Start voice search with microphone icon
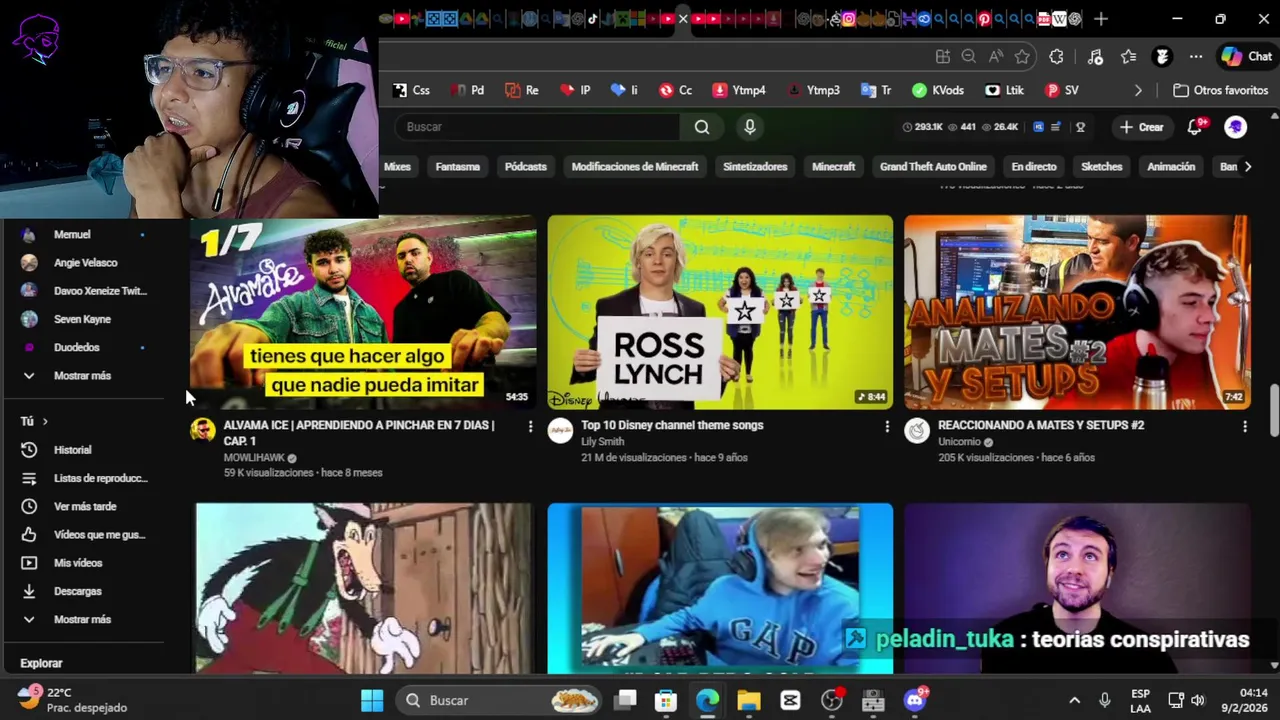Viewport: 1280px width, 720px height. click(x=750, y=127)
